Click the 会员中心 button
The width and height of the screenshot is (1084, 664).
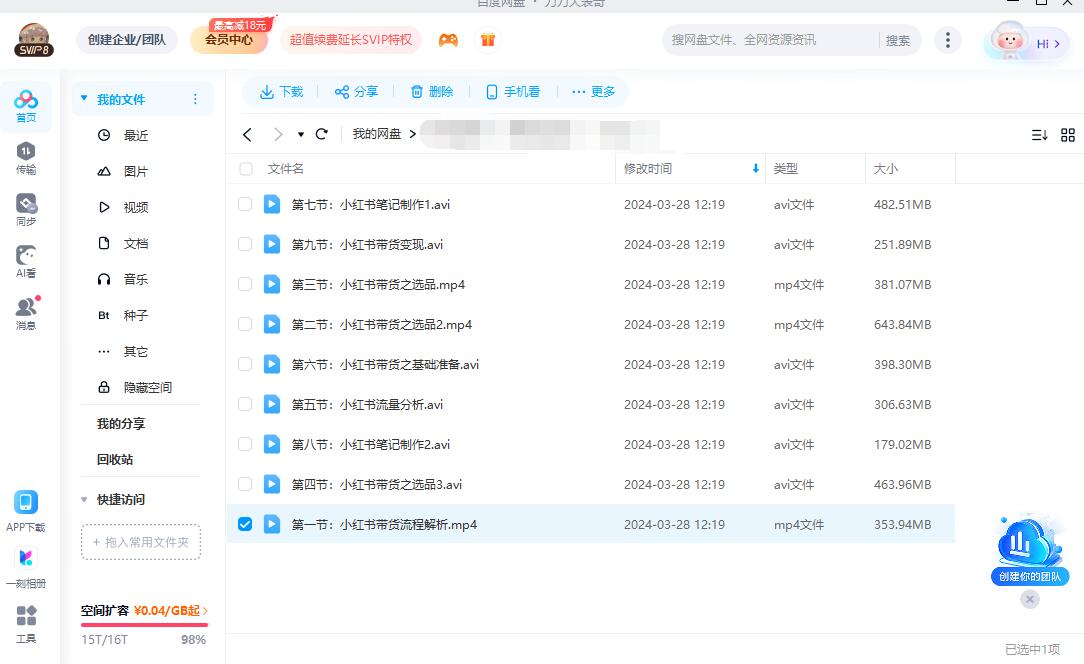(x=229, y=40)
